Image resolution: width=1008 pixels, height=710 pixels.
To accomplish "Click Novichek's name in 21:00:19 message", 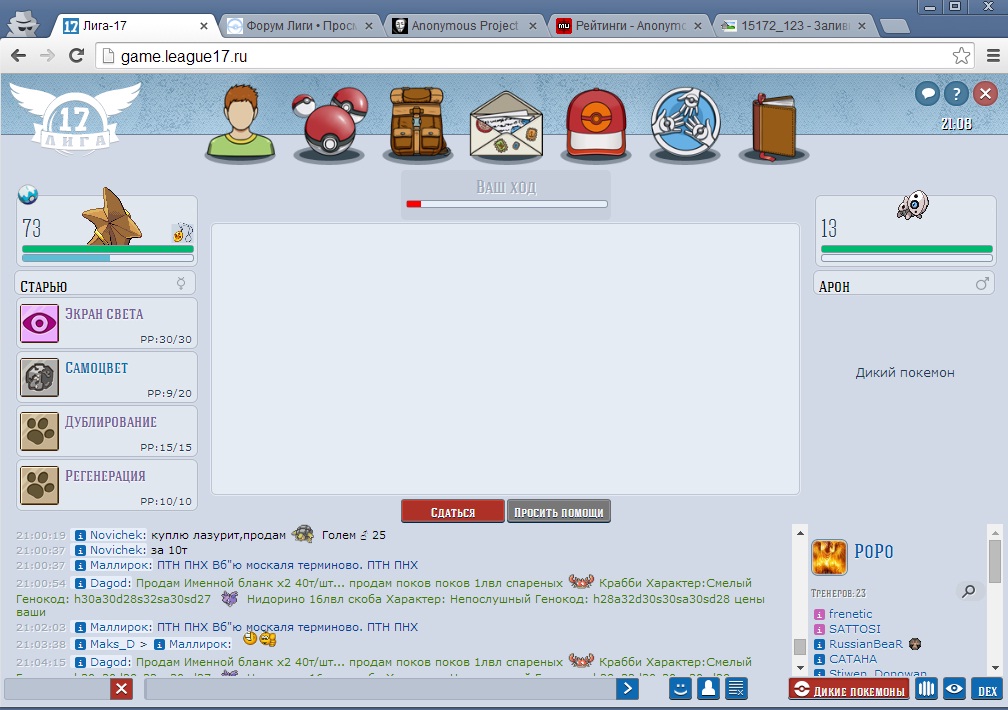I will click(117, 535).
